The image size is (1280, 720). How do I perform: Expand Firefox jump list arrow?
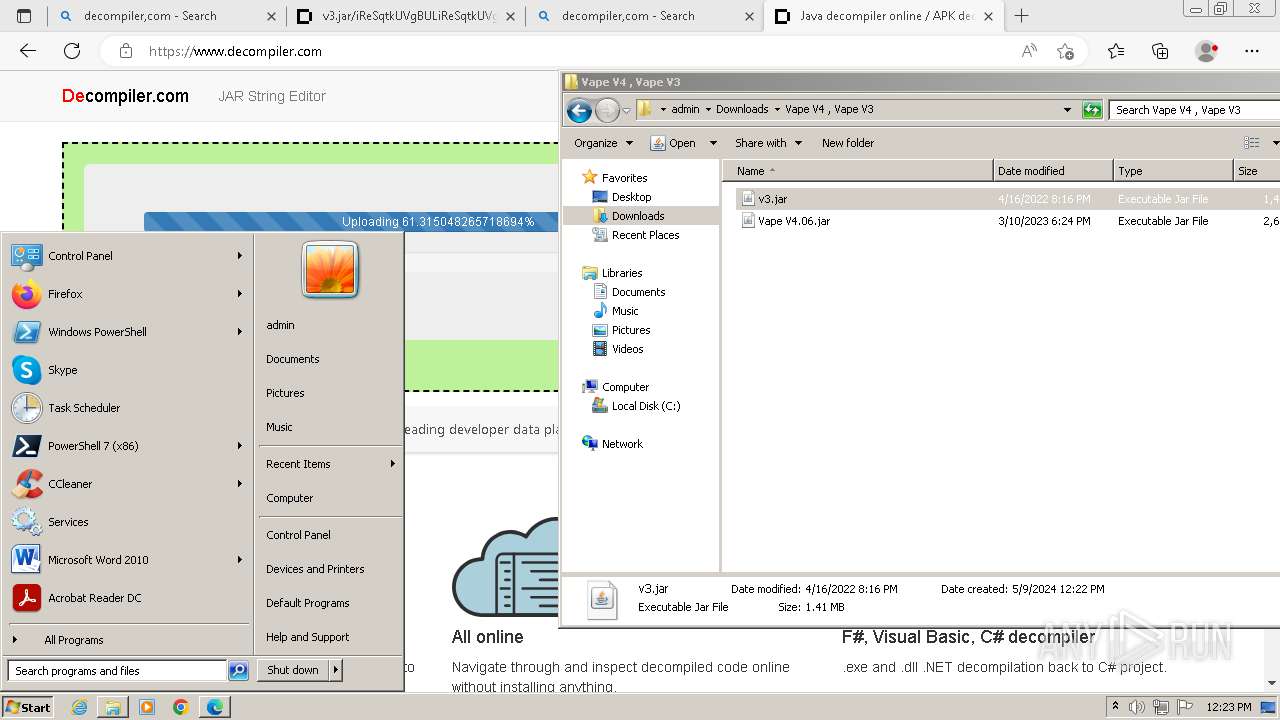(240, 294)
